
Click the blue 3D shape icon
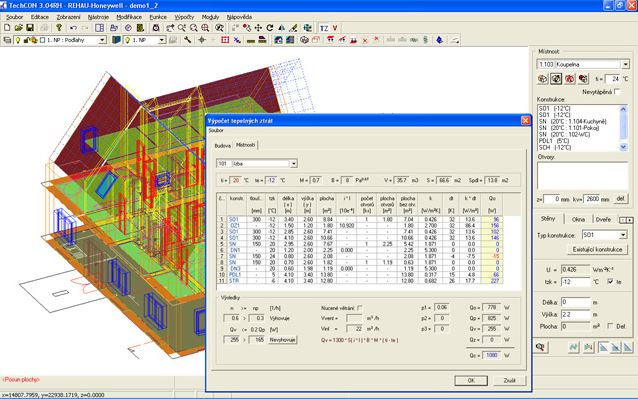click(x=439, y=40)
